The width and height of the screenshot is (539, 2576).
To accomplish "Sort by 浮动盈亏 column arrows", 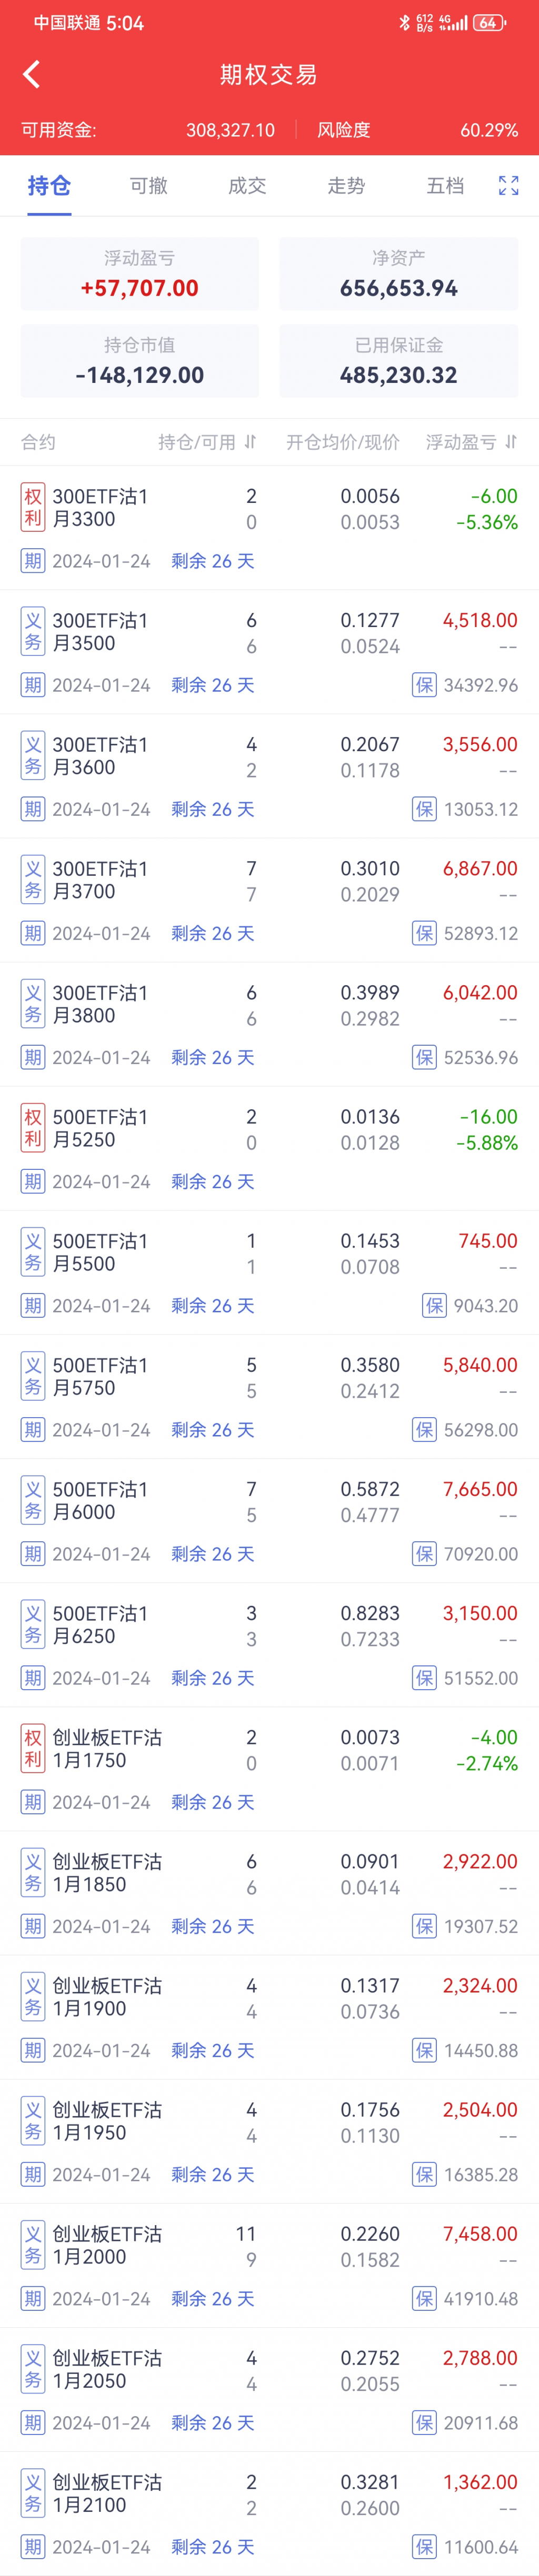I will coord(511,442).
